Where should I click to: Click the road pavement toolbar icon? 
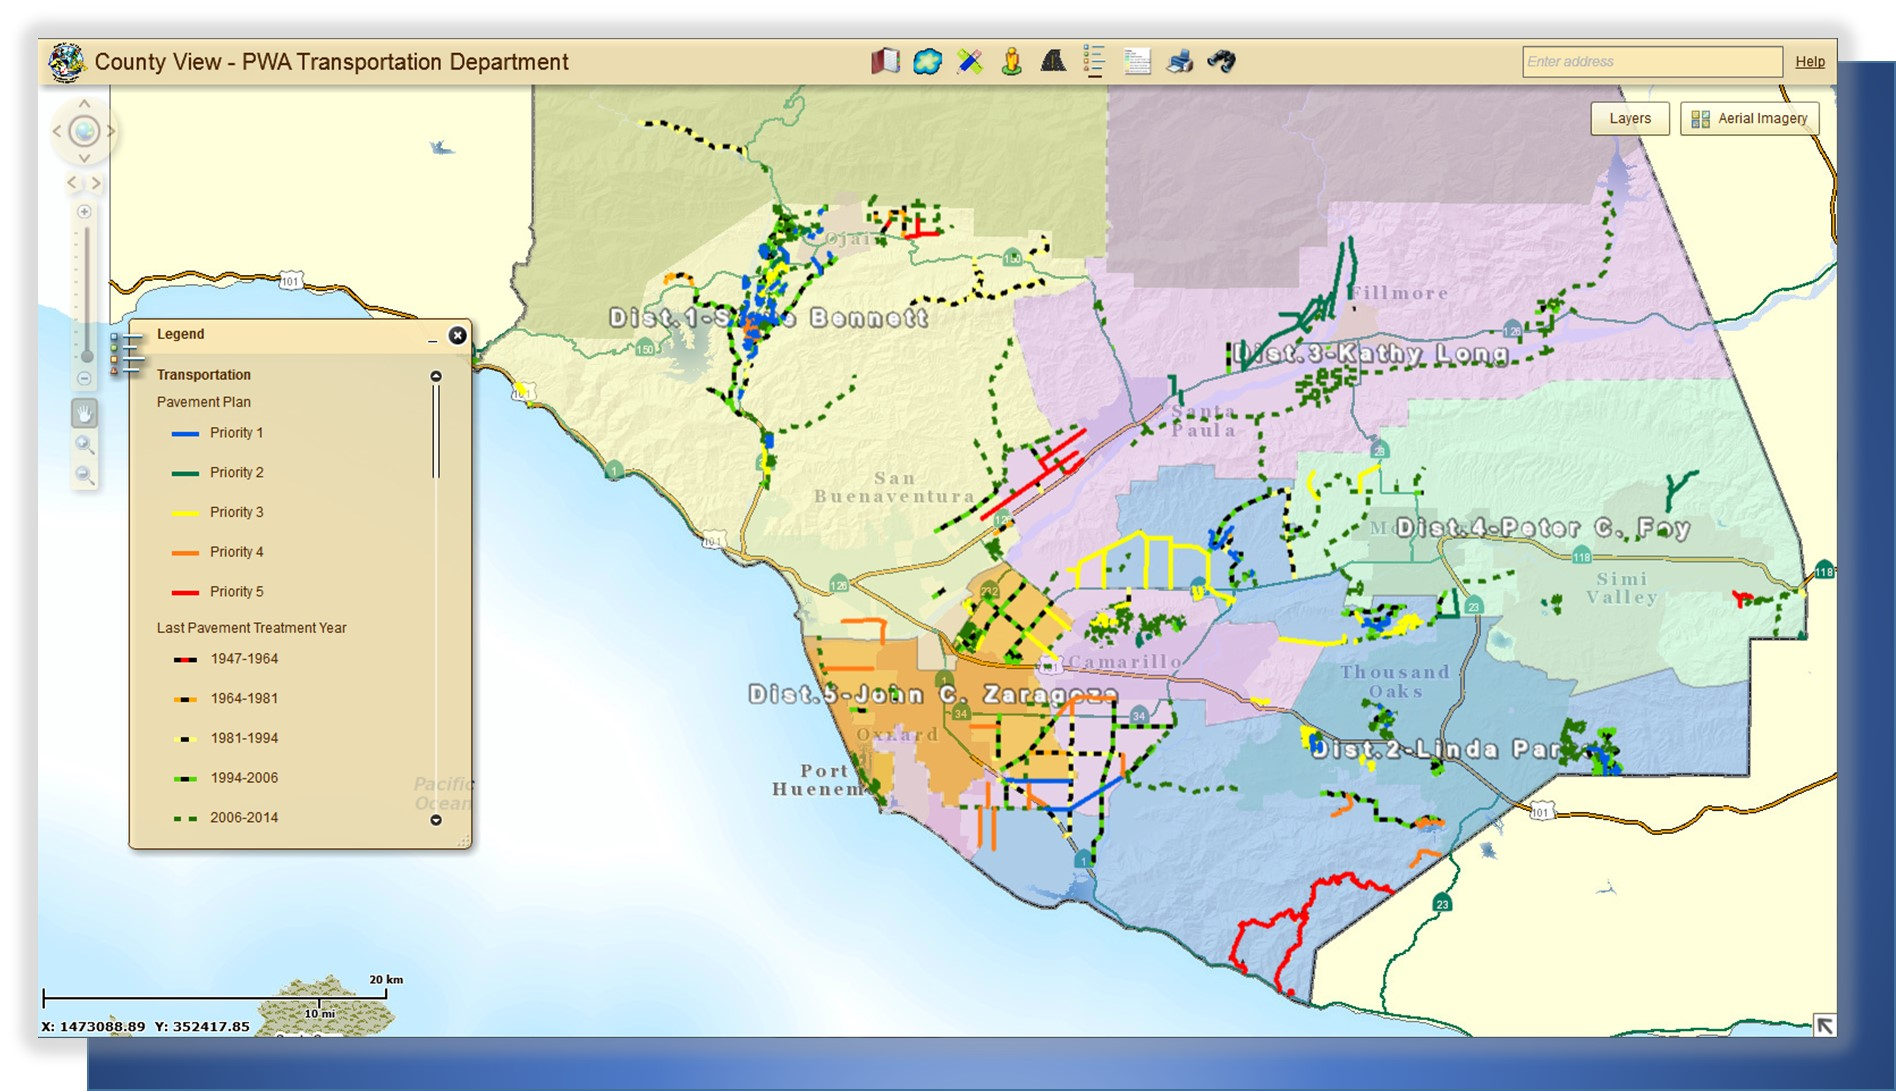click(x=1052, y=62)
